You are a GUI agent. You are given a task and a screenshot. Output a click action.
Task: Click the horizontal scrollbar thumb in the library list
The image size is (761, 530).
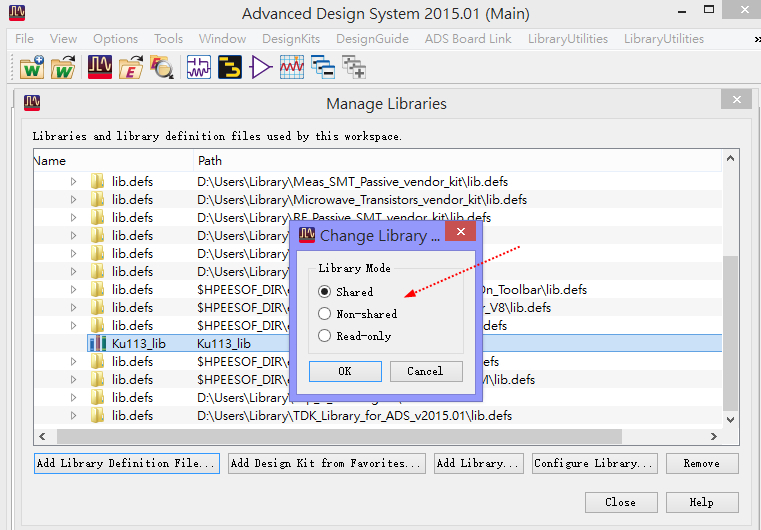tap(339, 436)
